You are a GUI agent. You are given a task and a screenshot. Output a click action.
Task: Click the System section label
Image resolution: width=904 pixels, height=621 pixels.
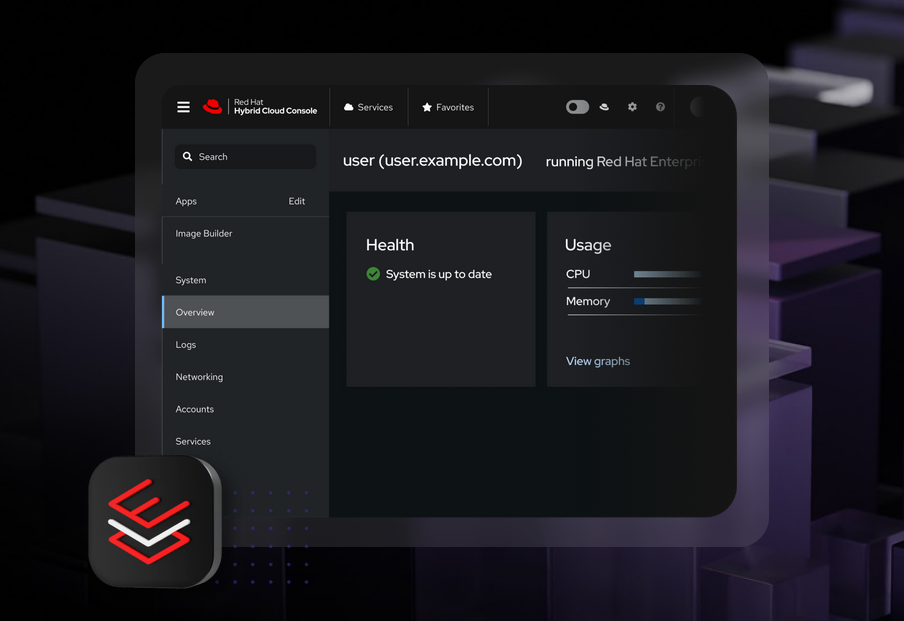(x=191, y=280)
